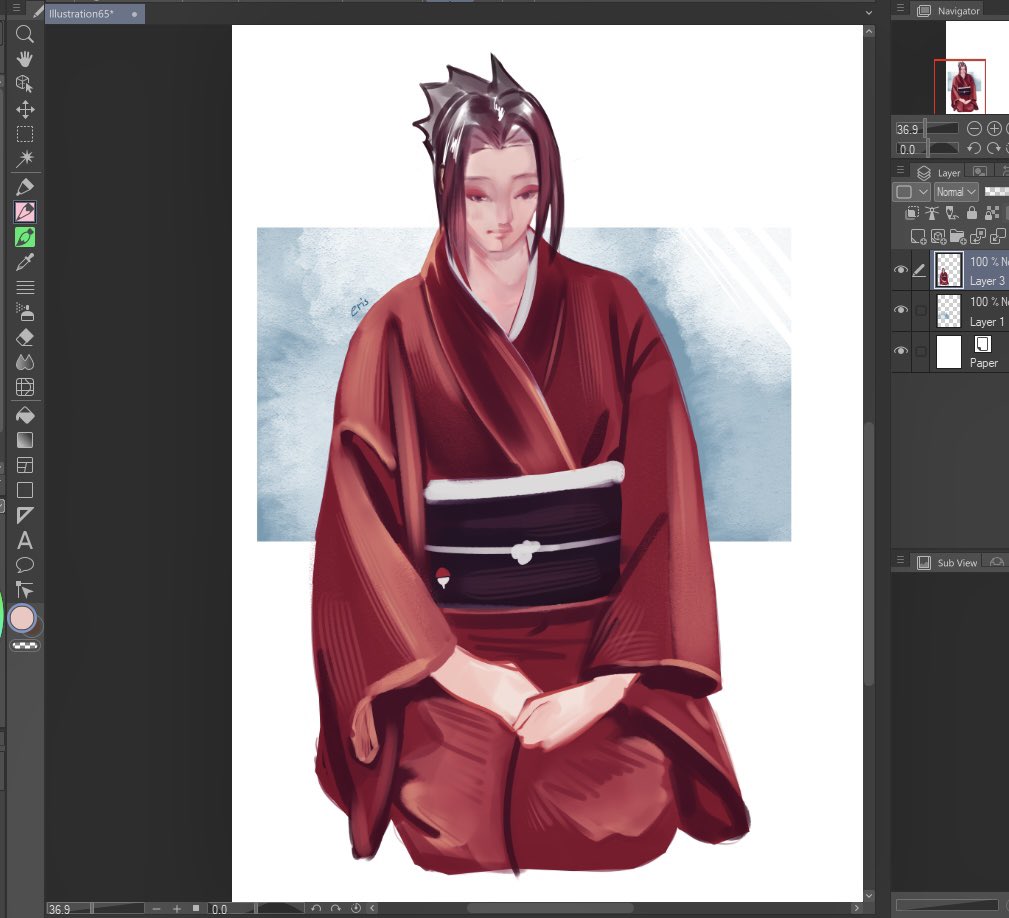1009x918 pixels.
Task: Open the layer palette color dropdown
Action: click(x=912, y=192)
